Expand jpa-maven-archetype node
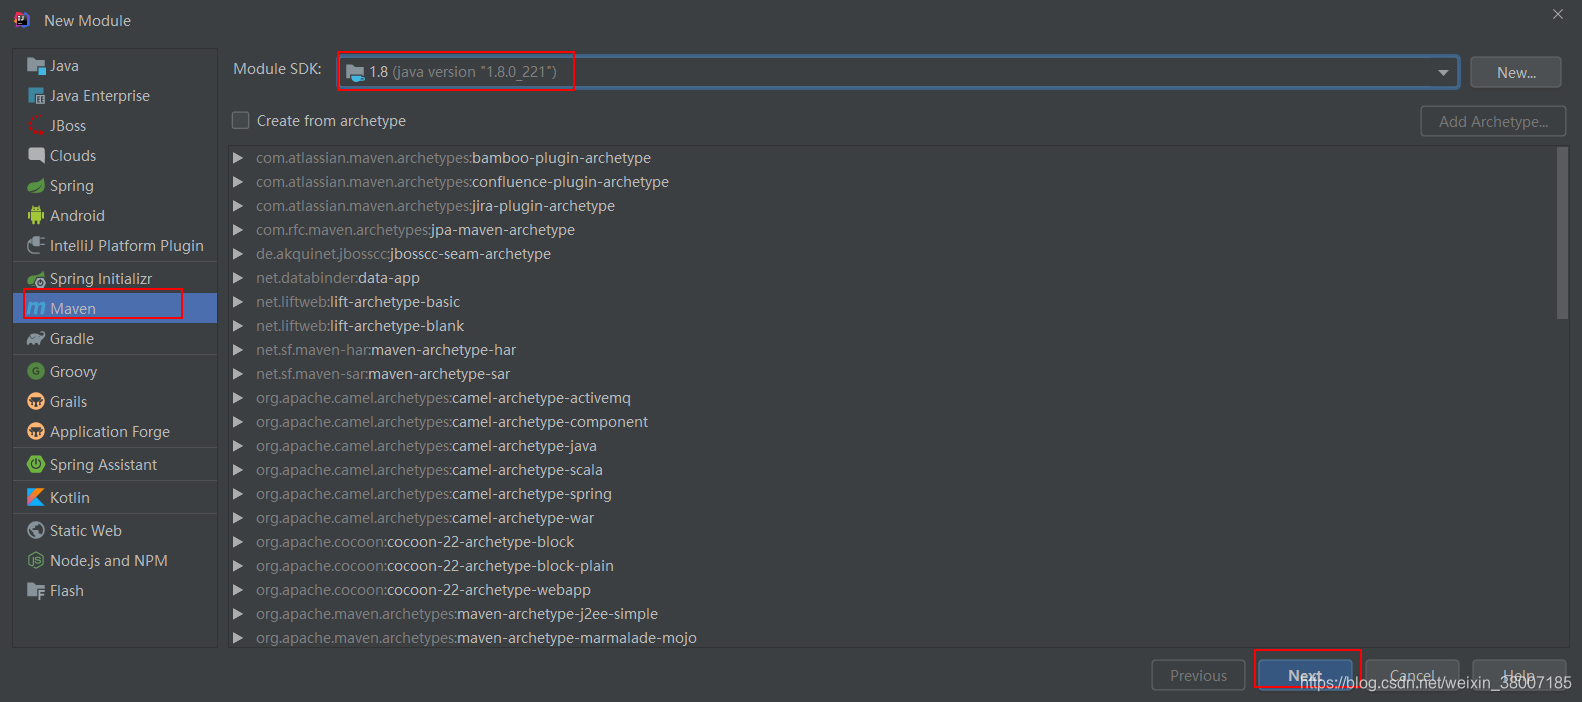Viewport: 1582px width, 702px height. (x=238, y=230)
